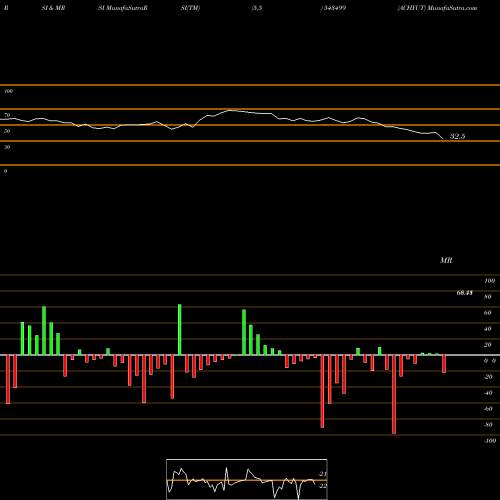Click the "(5,5" parameter text in header

[257, 8]
